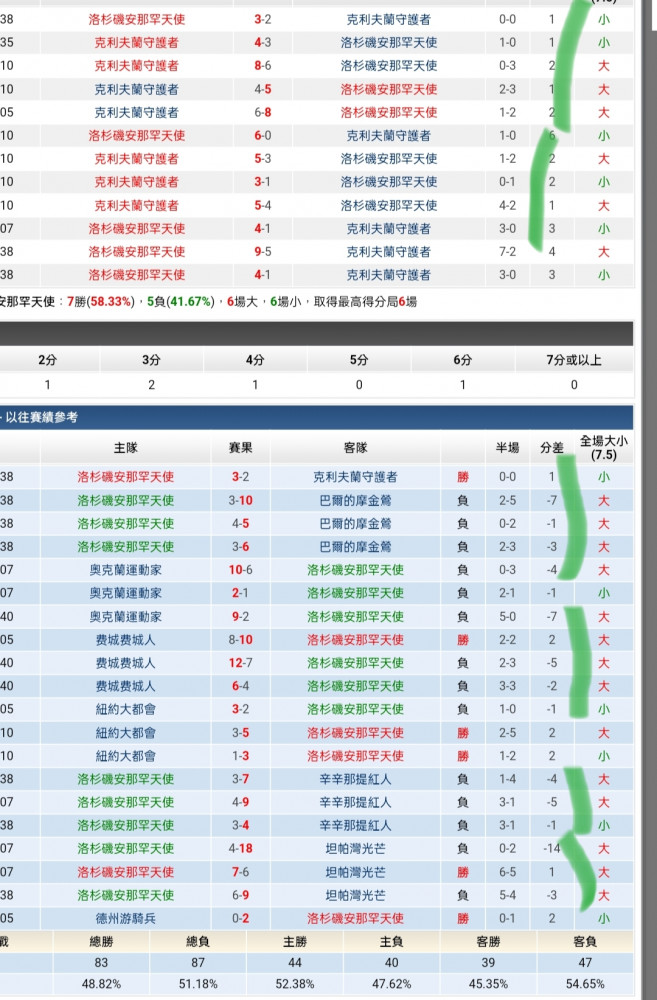Select the 4-3 score cell
This screenshot has width=657, height=1000.
coord(263,43)
